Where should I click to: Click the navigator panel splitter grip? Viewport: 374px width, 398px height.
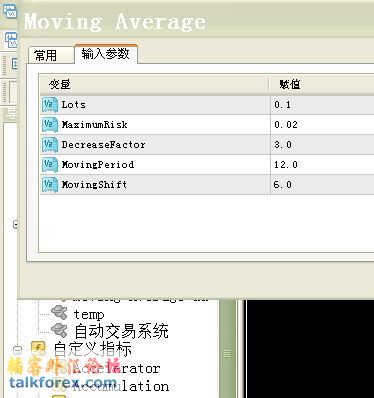(x=227, y=353)
